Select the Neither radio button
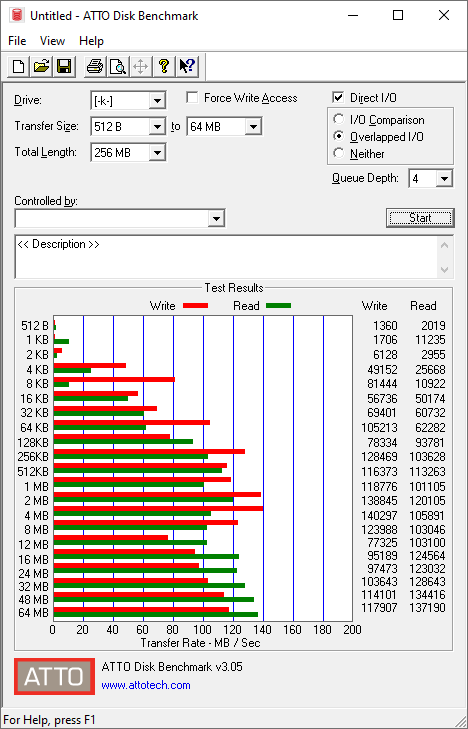 point(338,153)
